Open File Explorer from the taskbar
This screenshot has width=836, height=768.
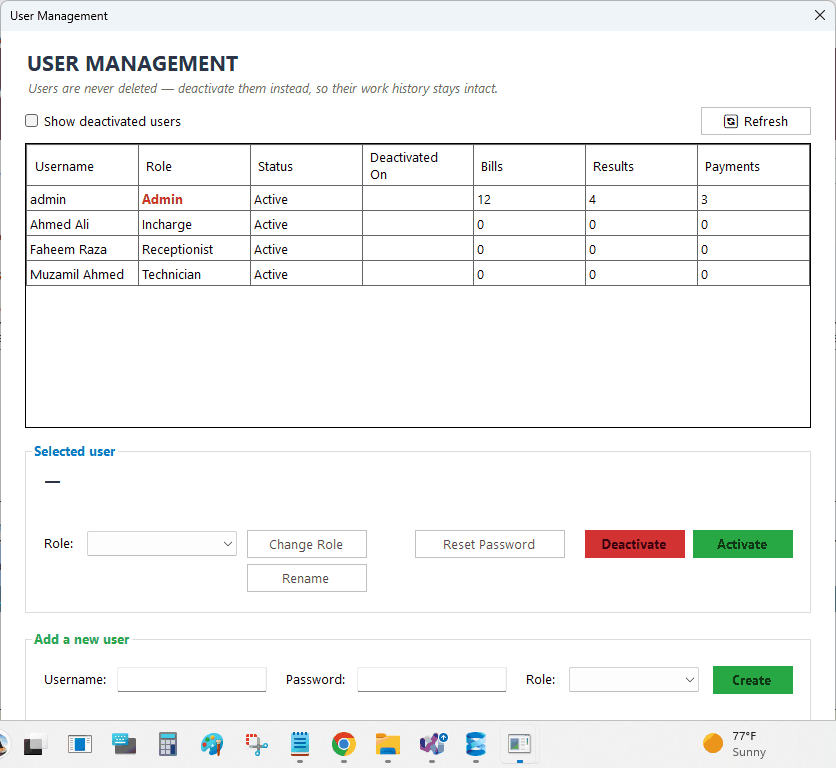(388, 744)
